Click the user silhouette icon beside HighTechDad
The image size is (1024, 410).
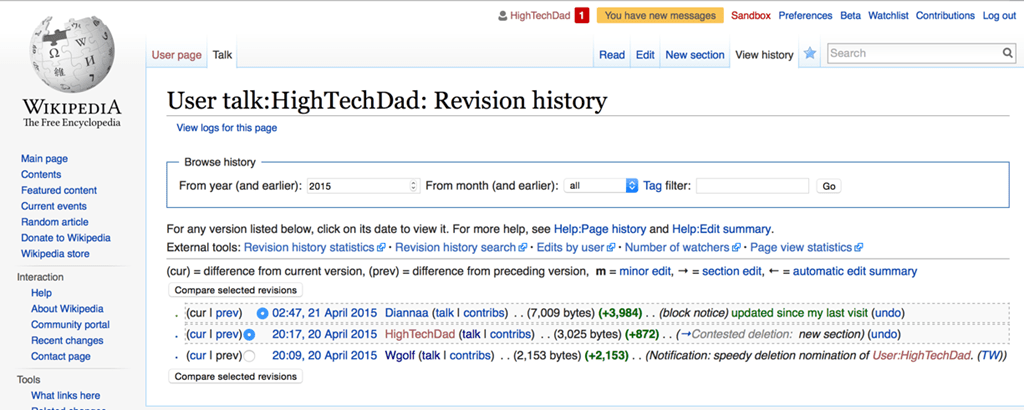[502, 16]
